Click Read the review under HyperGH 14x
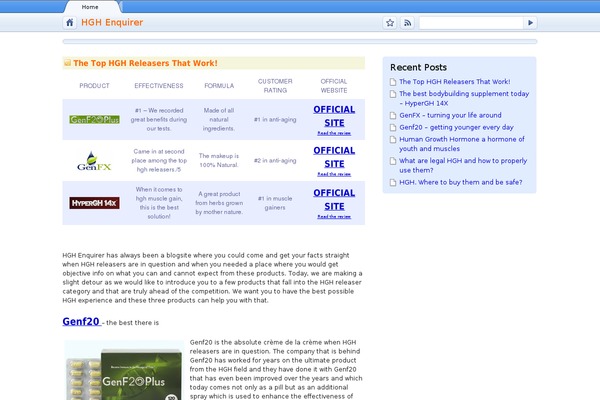600x400 pixels. (x=334, y=217)
